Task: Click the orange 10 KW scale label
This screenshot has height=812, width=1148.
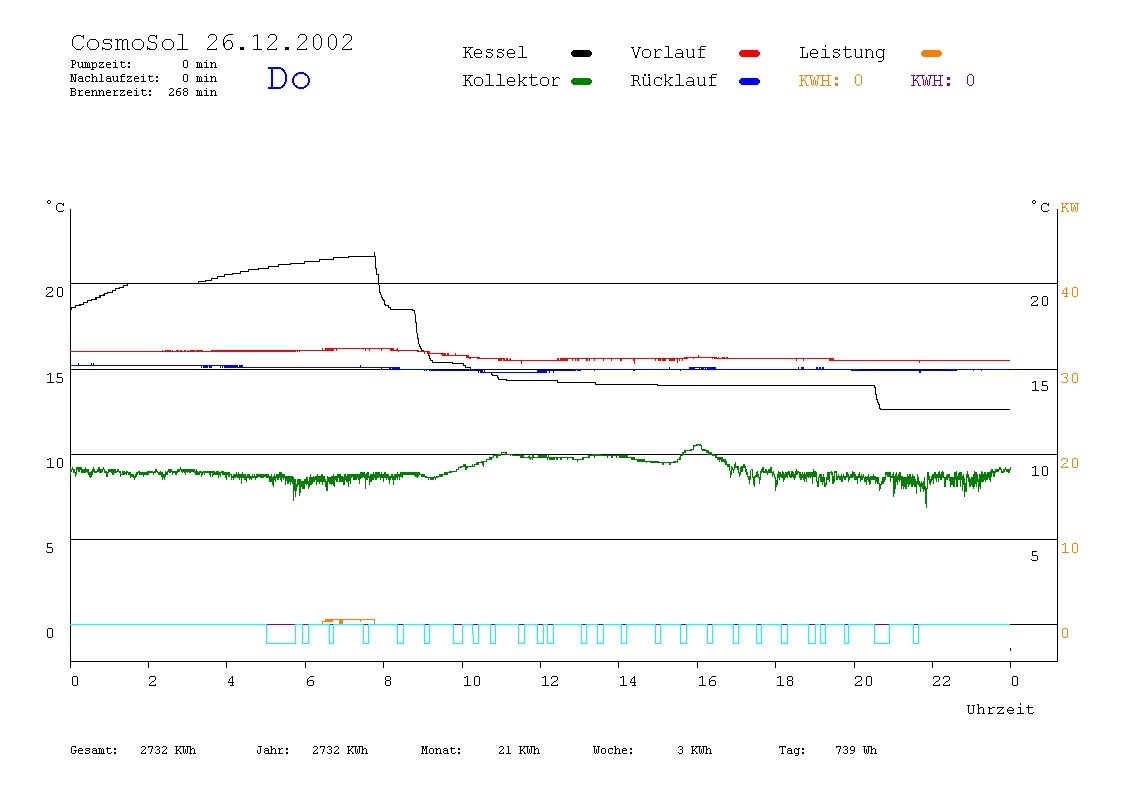Action: [1070, 548]
